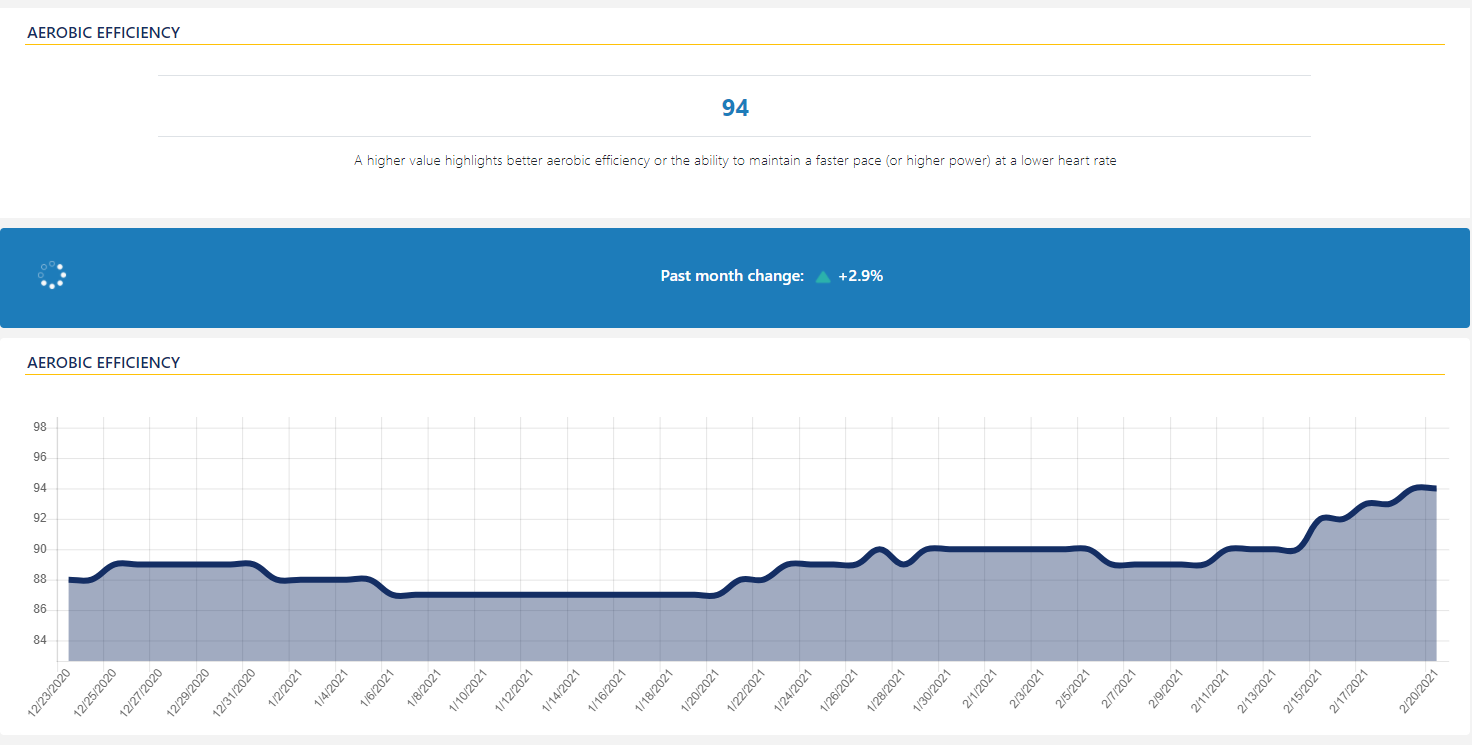Click the 94 label on the chart's y-axis

click(41, 488)
